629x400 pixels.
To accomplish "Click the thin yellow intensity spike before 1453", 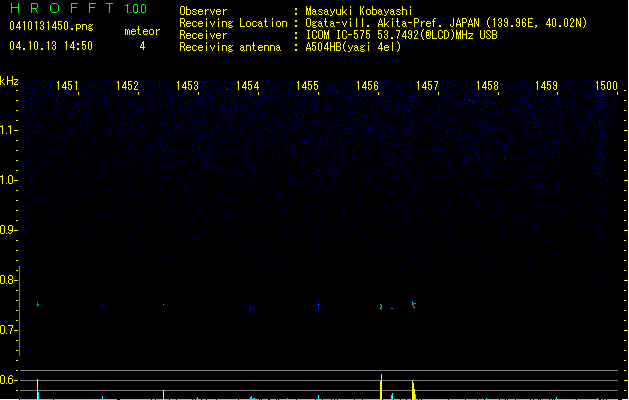I will point(163,394).
